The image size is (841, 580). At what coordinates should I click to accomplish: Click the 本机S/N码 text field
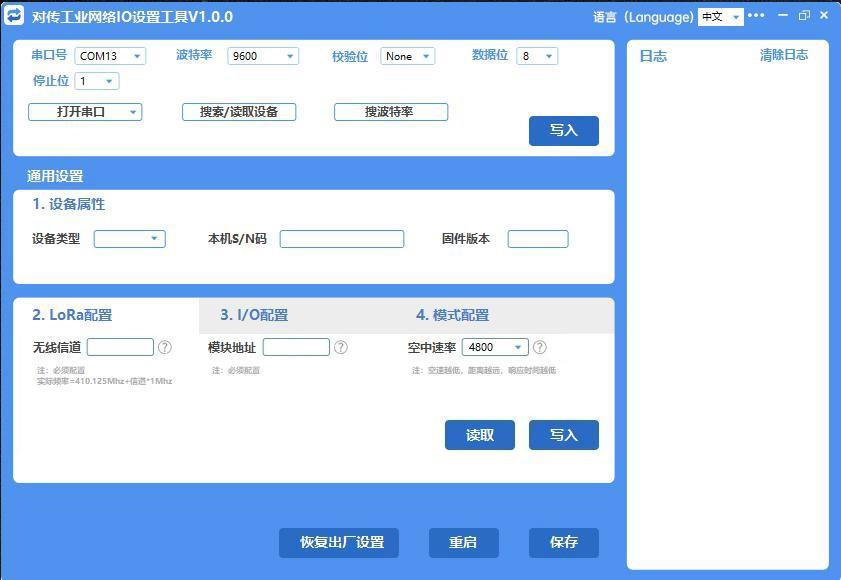click(342, 239)
